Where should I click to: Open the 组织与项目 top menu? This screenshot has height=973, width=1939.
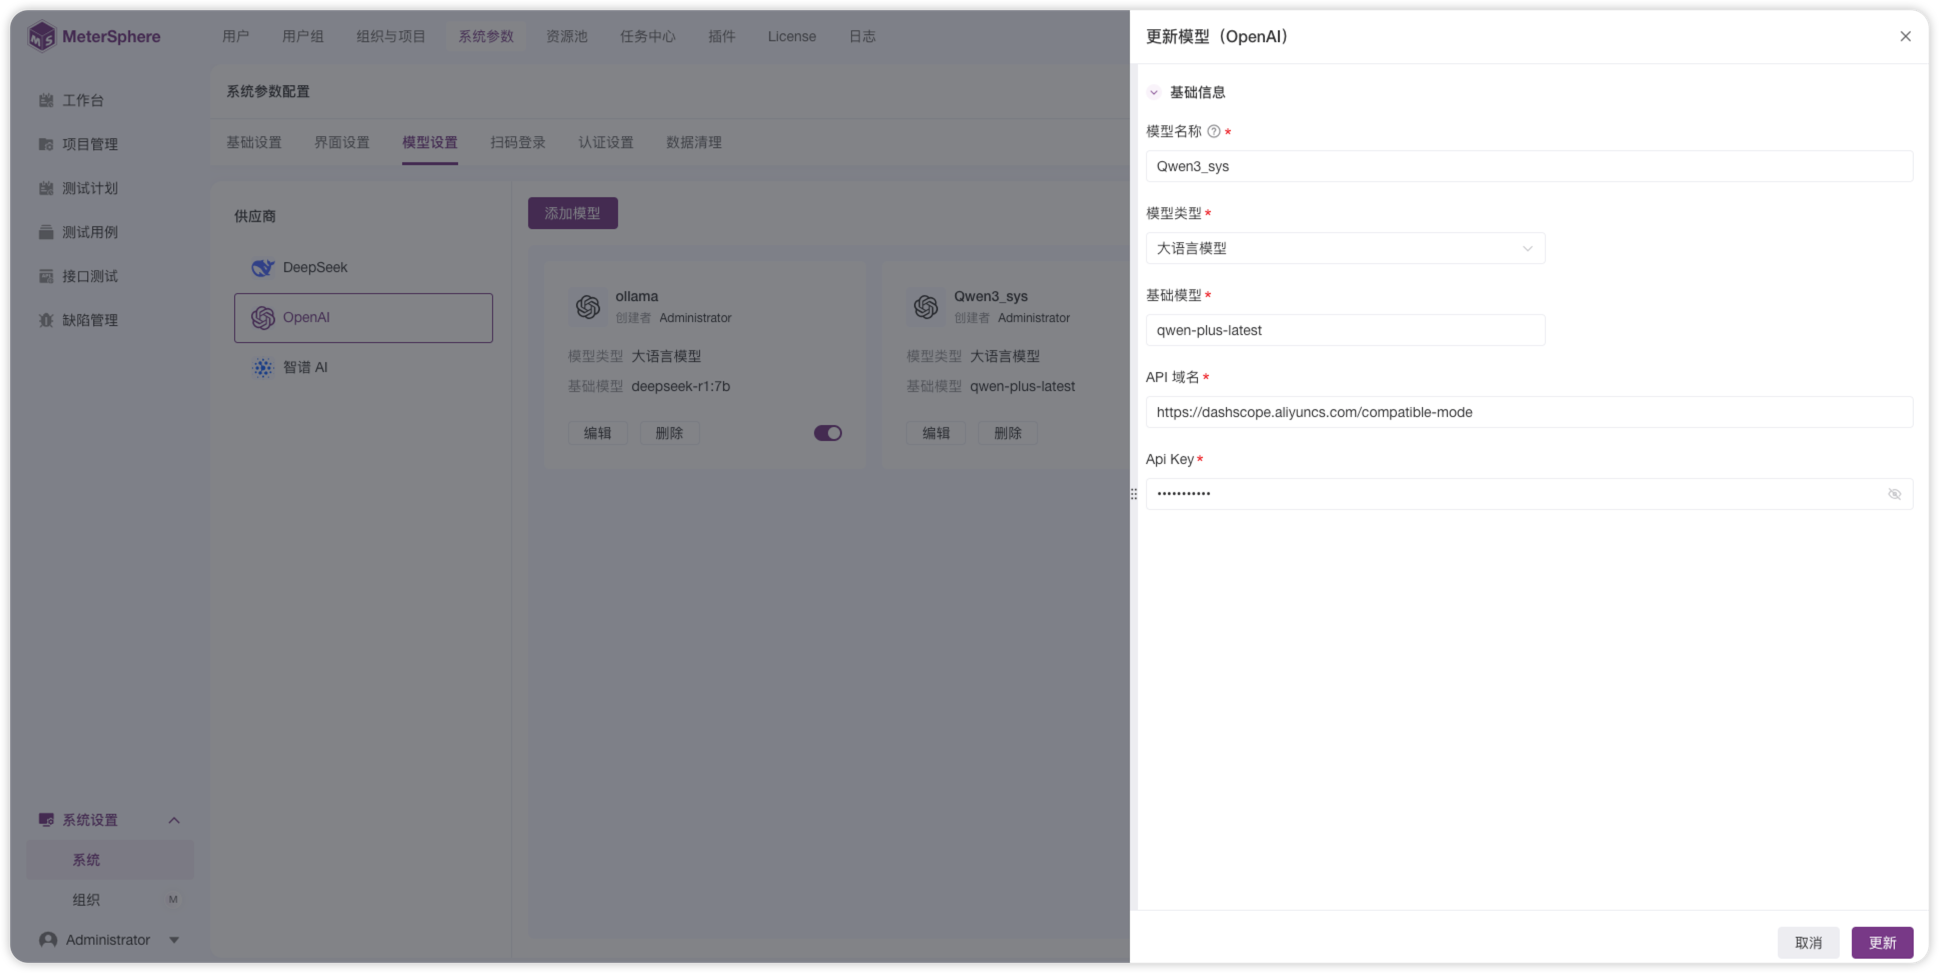[x=391, y=36]
